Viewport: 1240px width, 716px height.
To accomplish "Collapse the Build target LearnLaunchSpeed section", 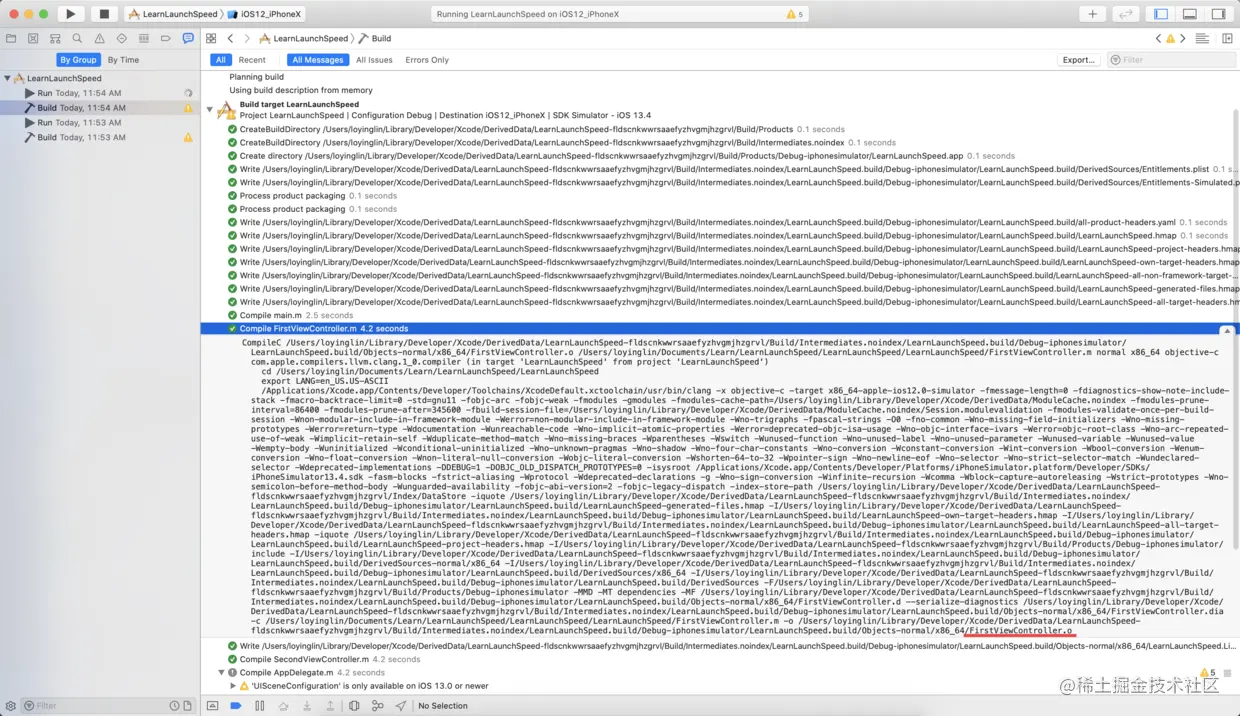I will click(210, 109).
